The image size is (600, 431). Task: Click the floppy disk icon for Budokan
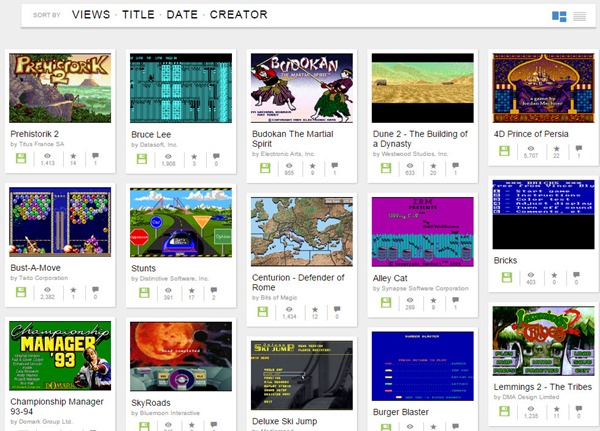point(265,168)
